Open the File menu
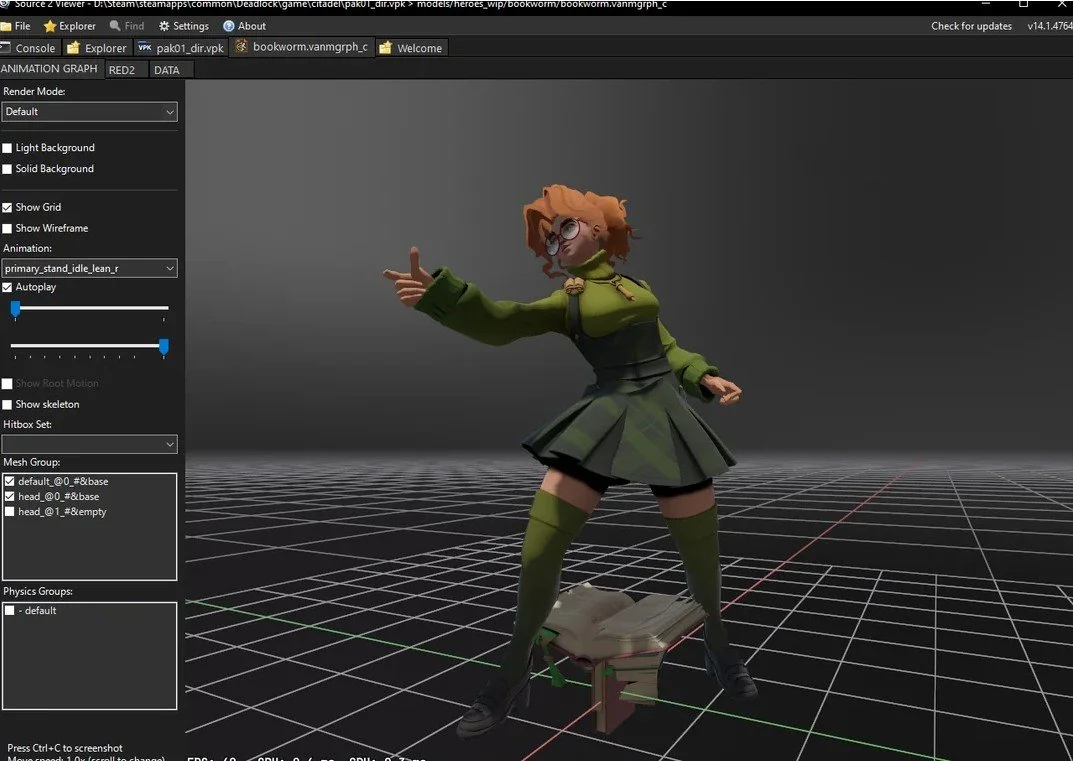1073x761 pixels. [16, 26]
